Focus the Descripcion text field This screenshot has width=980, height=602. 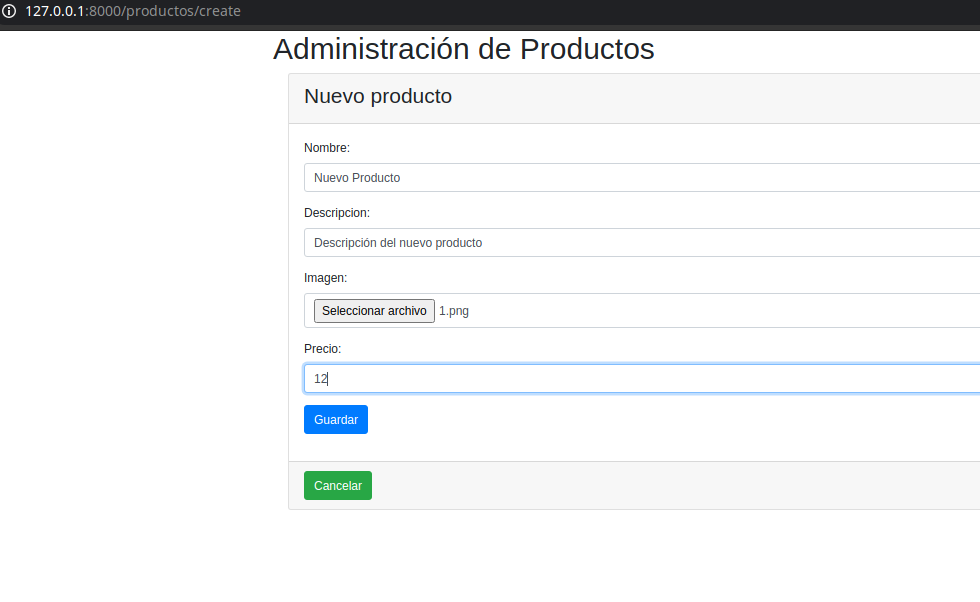tap(640, 242)
